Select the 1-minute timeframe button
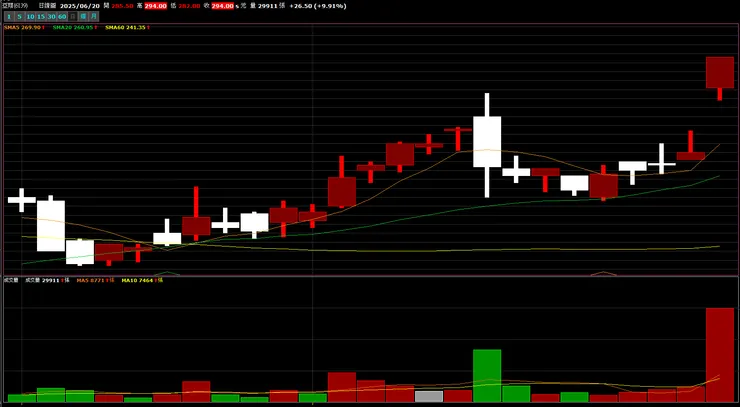740x407 pixels. click(9, 17)
